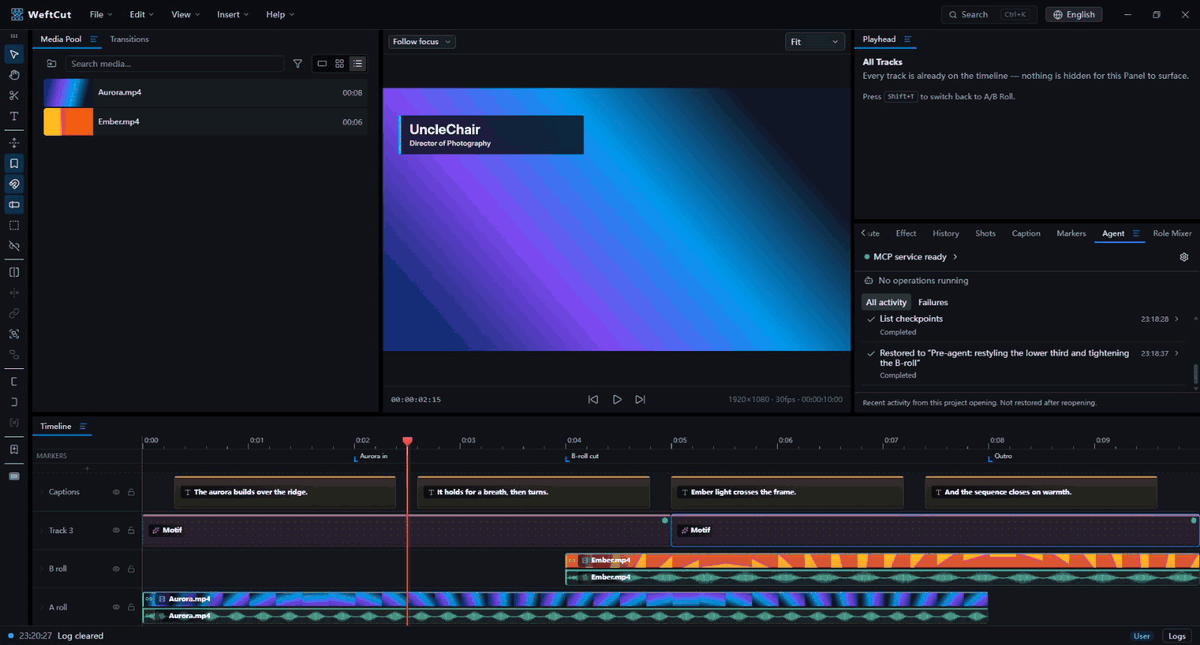Hide the A roll track eye icon
The height and width of the screenshot is (645, 1200).
coord(116,607)
